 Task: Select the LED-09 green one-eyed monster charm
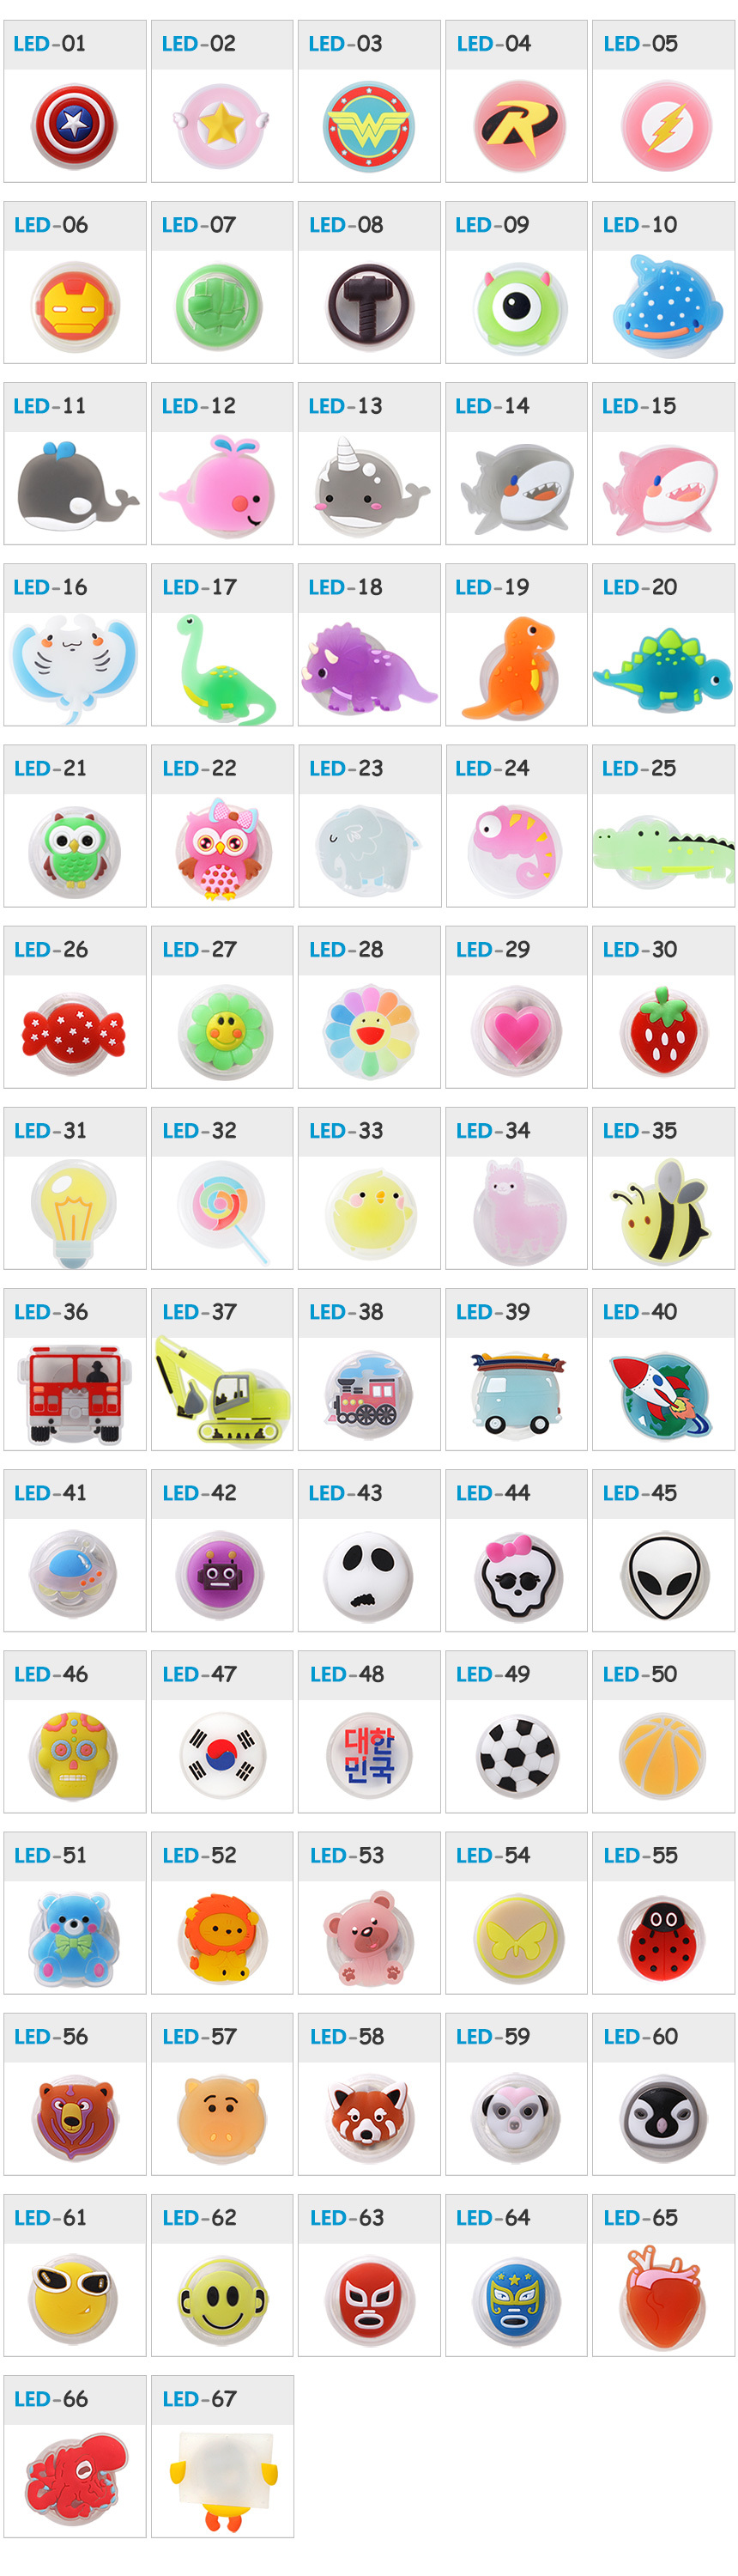517,307
